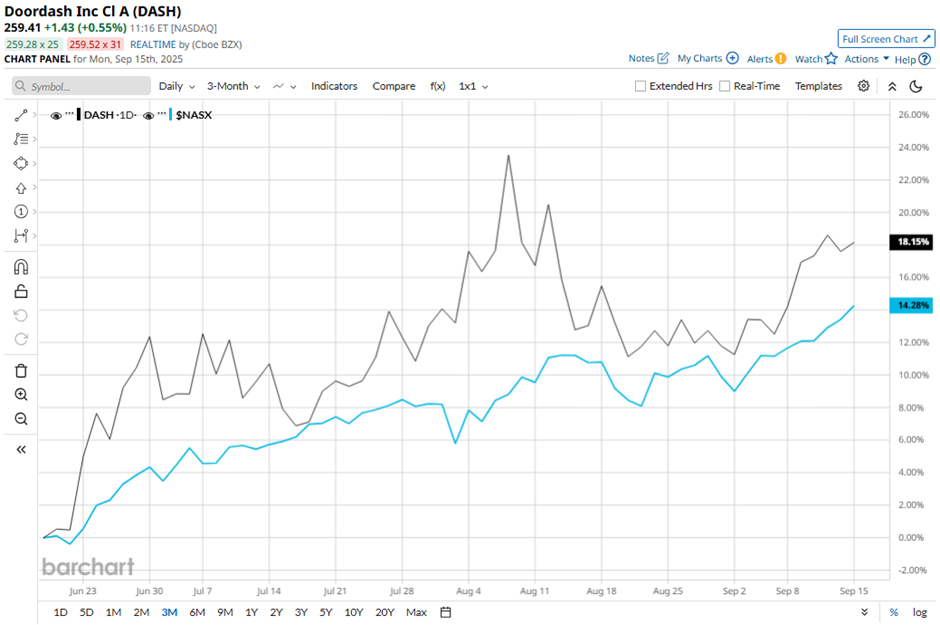Screen dimensions: 940x625
Task: Select the 10Y time range
Action: pyautogui.click(x=354, y=612)
